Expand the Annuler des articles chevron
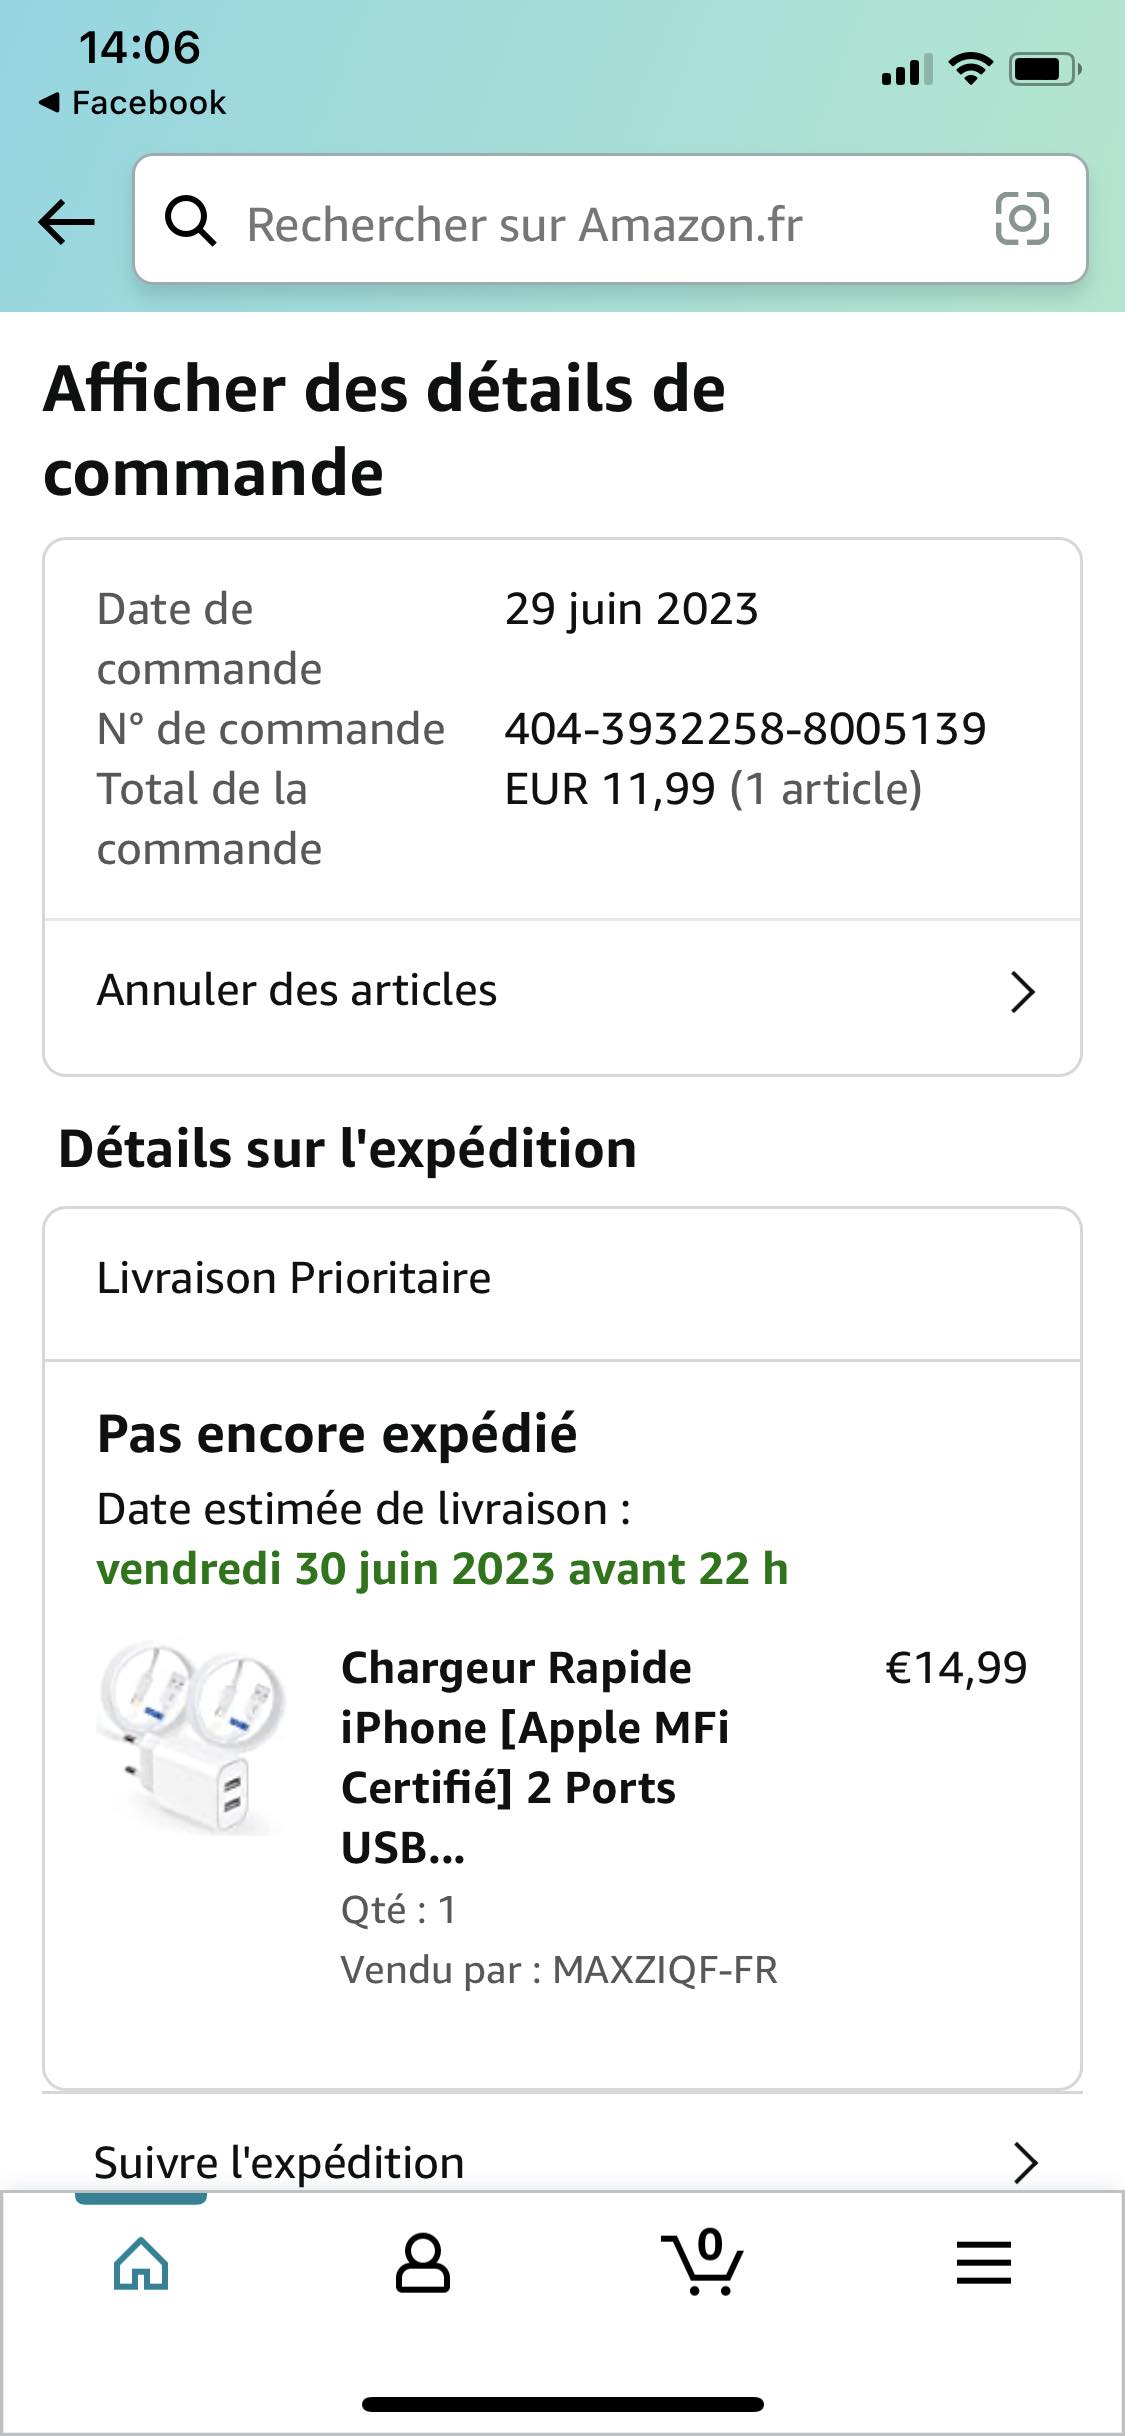Image resolution: width=1125 pixels, height=2436 pixels. [1021, 992]
